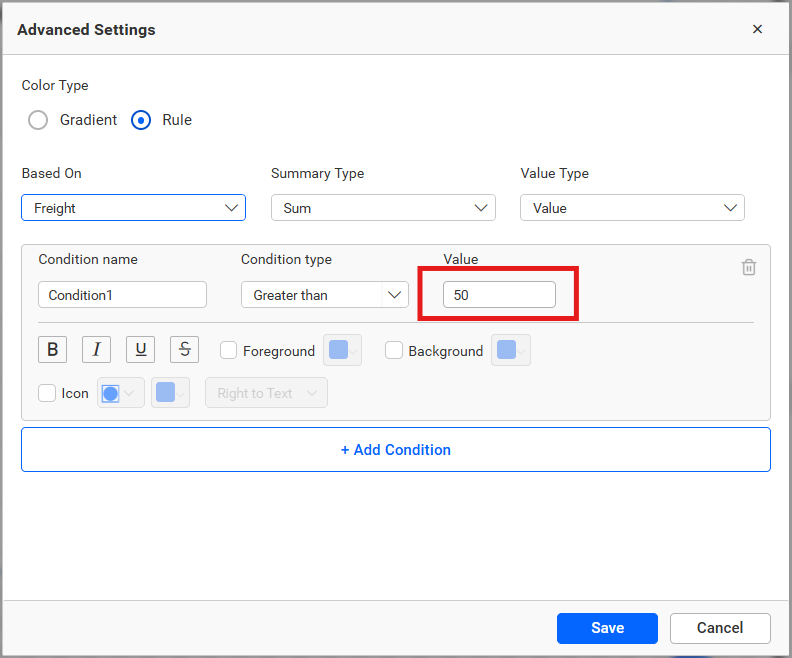Viewport: 792px width, 658px height.
Task: Open the Value Type dropdown
Action: pos(632,208)
